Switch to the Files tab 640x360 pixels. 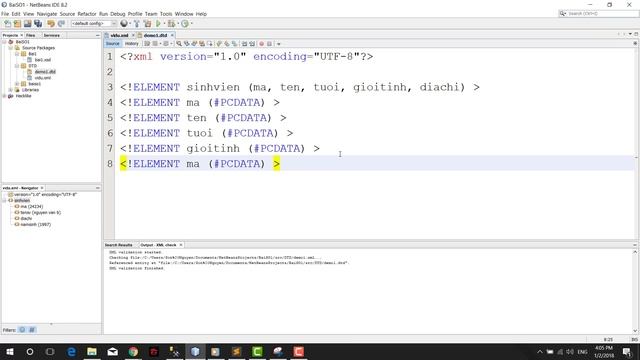tap(31, 36)
